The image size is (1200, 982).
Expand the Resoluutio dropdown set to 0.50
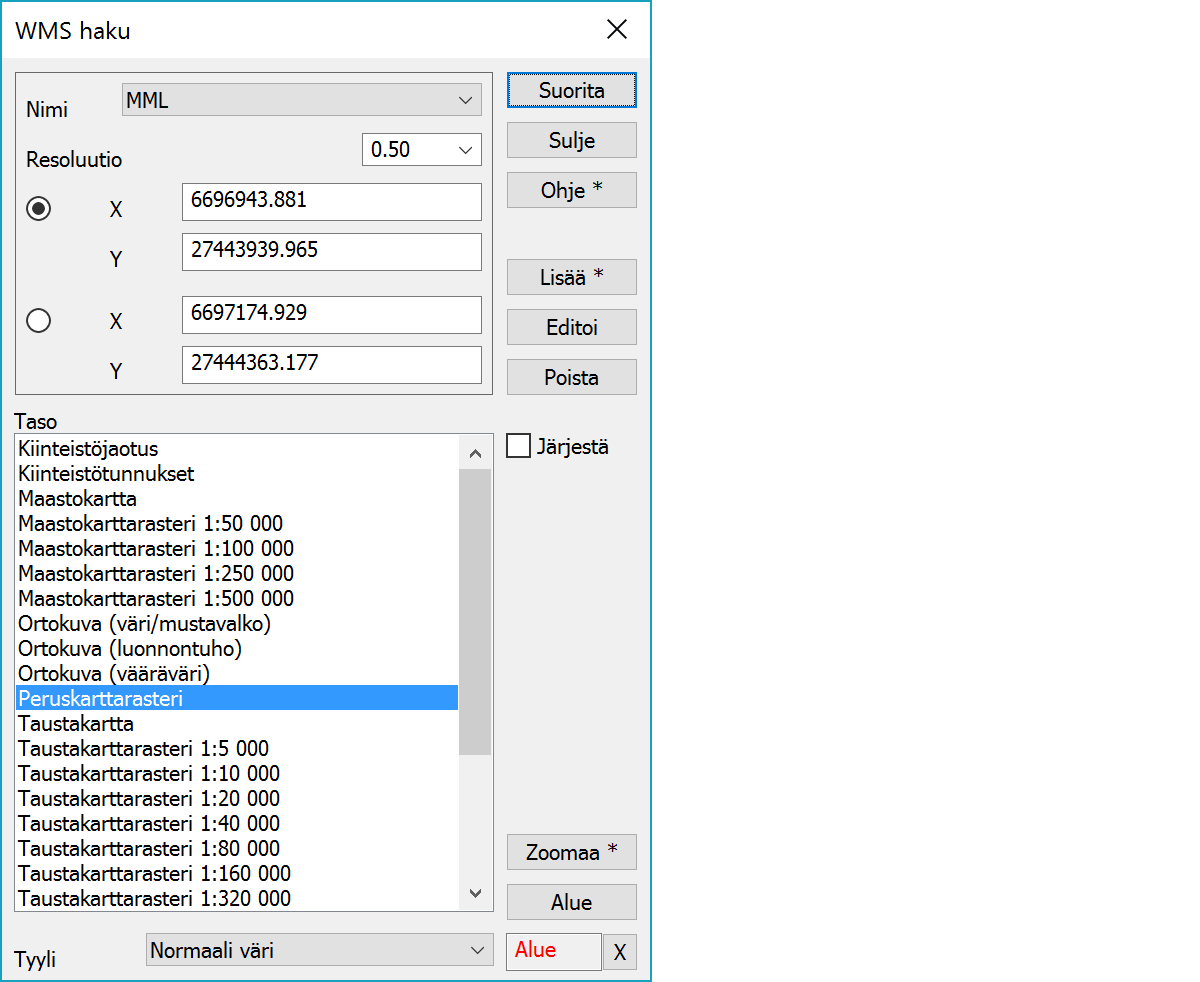point(421,150)
